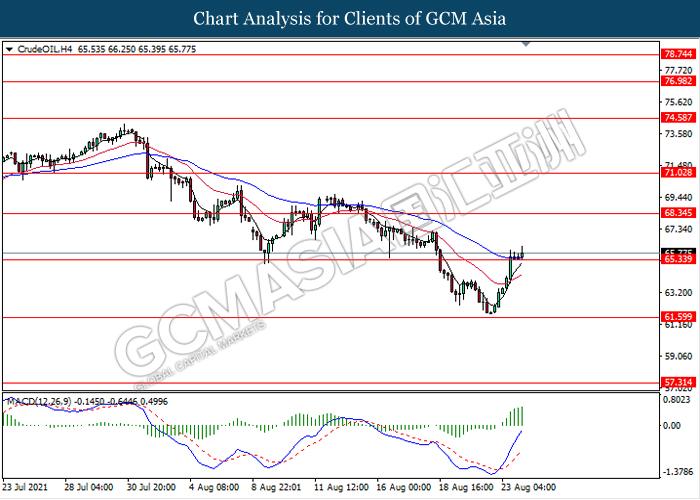The width and height of the screenshot is (700, 500).
Task: Click the MACD 0.00 scale value
Action: pos(672,425)
